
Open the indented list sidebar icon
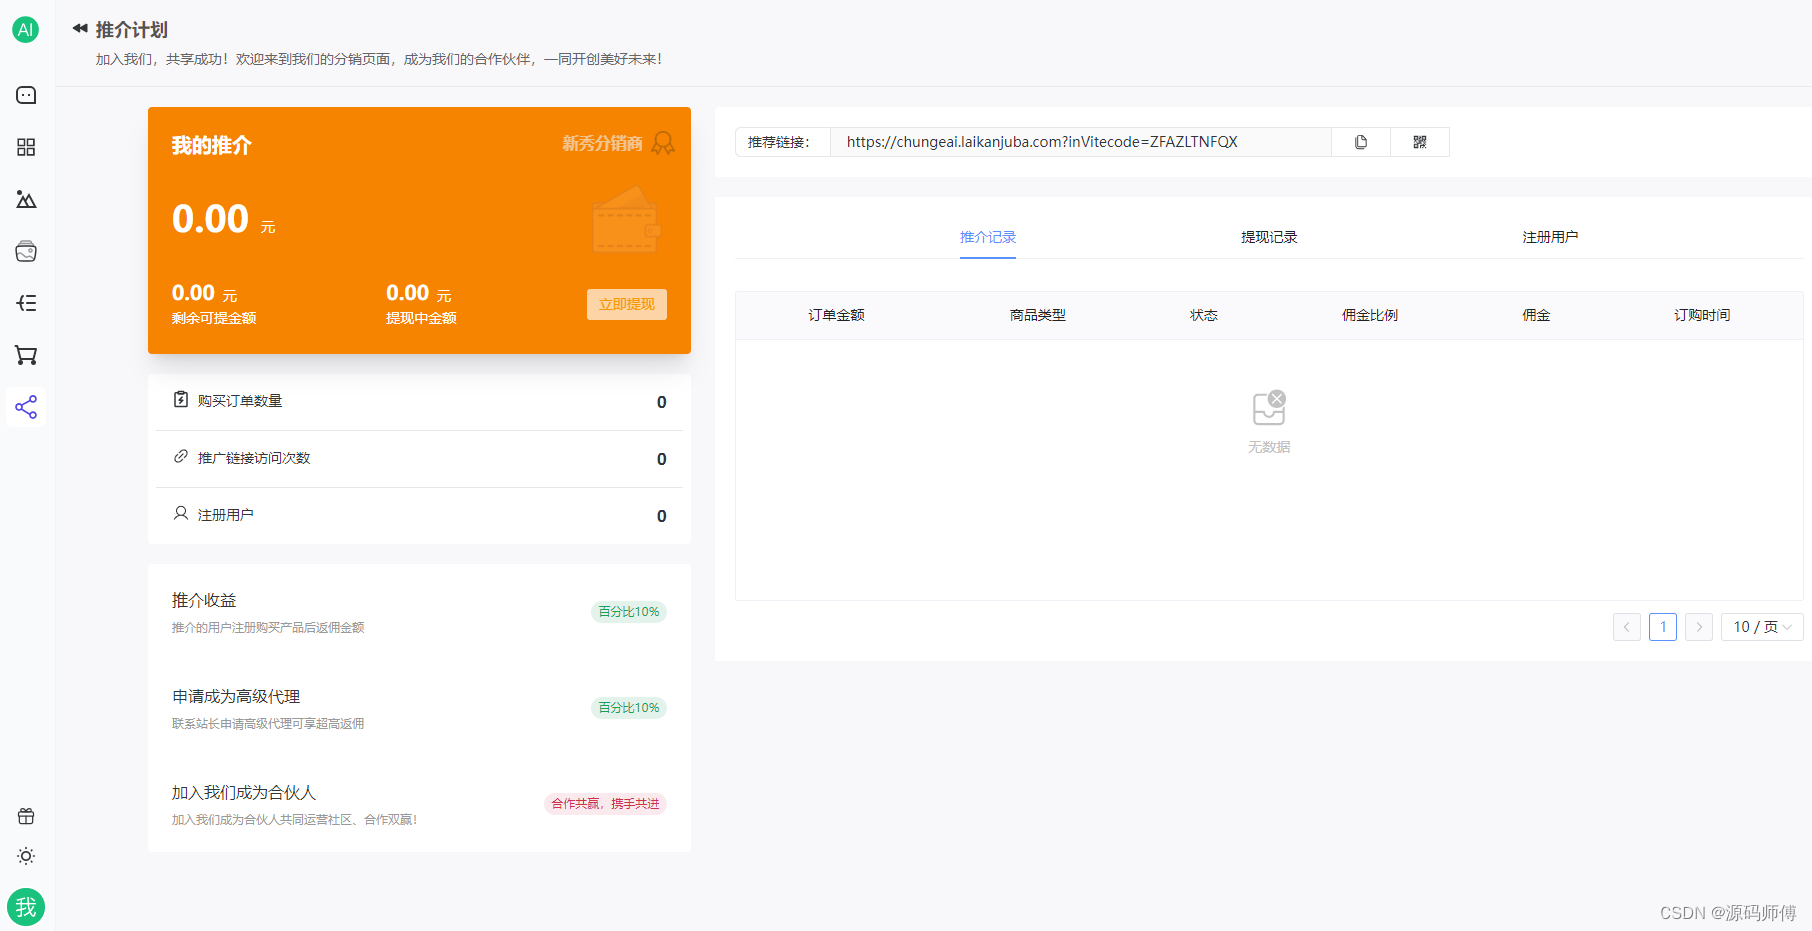26,303
